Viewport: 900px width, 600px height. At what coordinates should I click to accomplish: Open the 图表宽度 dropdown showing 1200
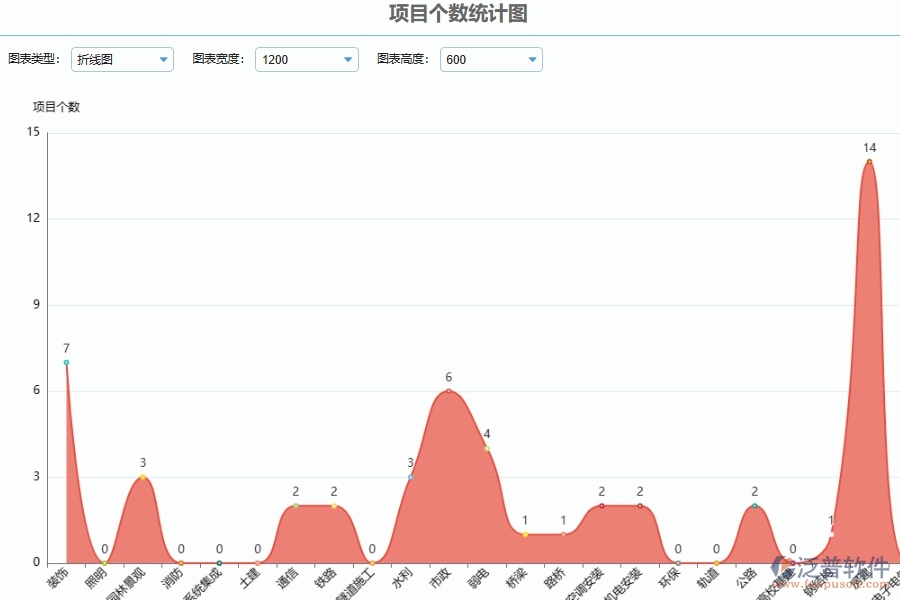pos(348,59)
